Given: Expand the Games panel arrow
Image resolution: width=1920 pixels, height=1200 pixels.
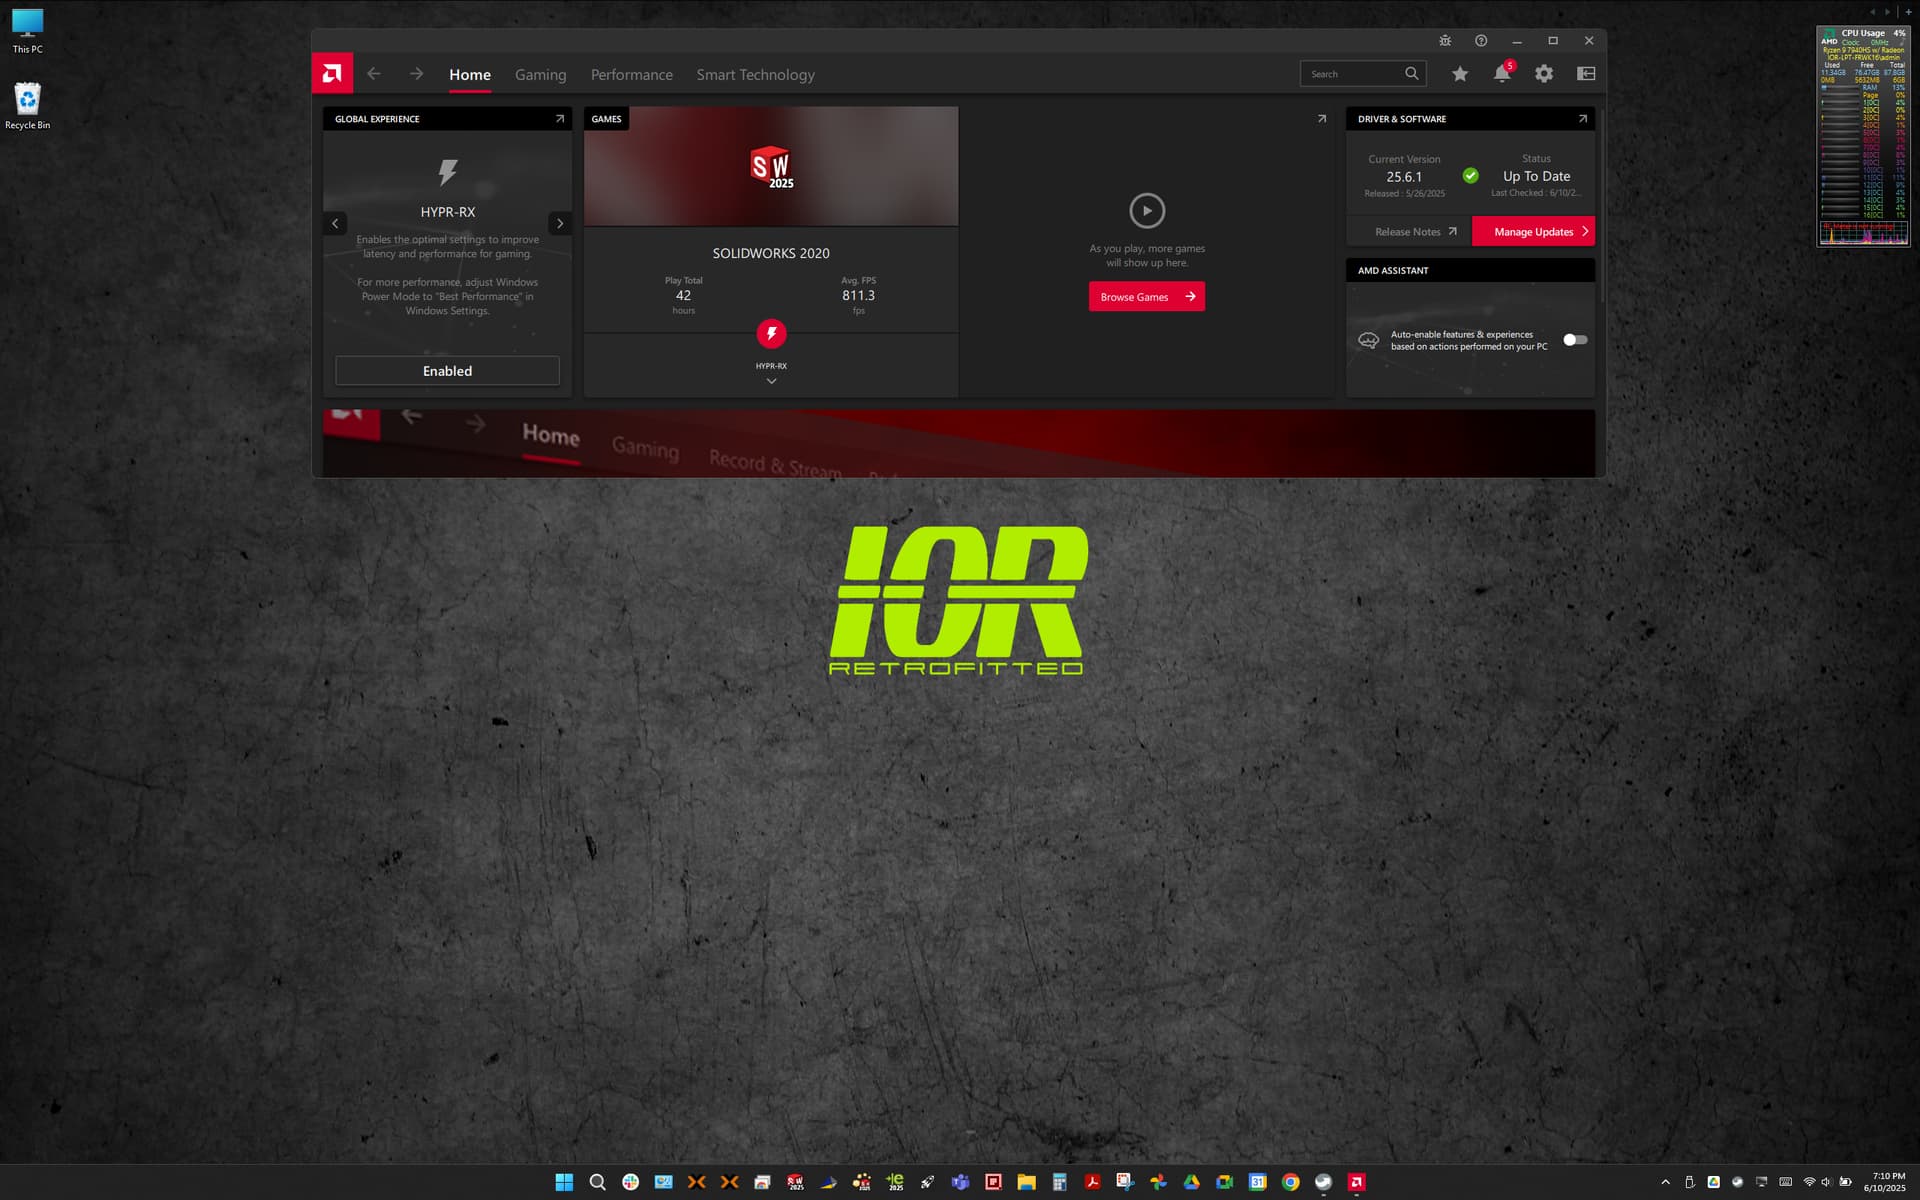Looking at the screenshot, I should (x=1322, y=119).
